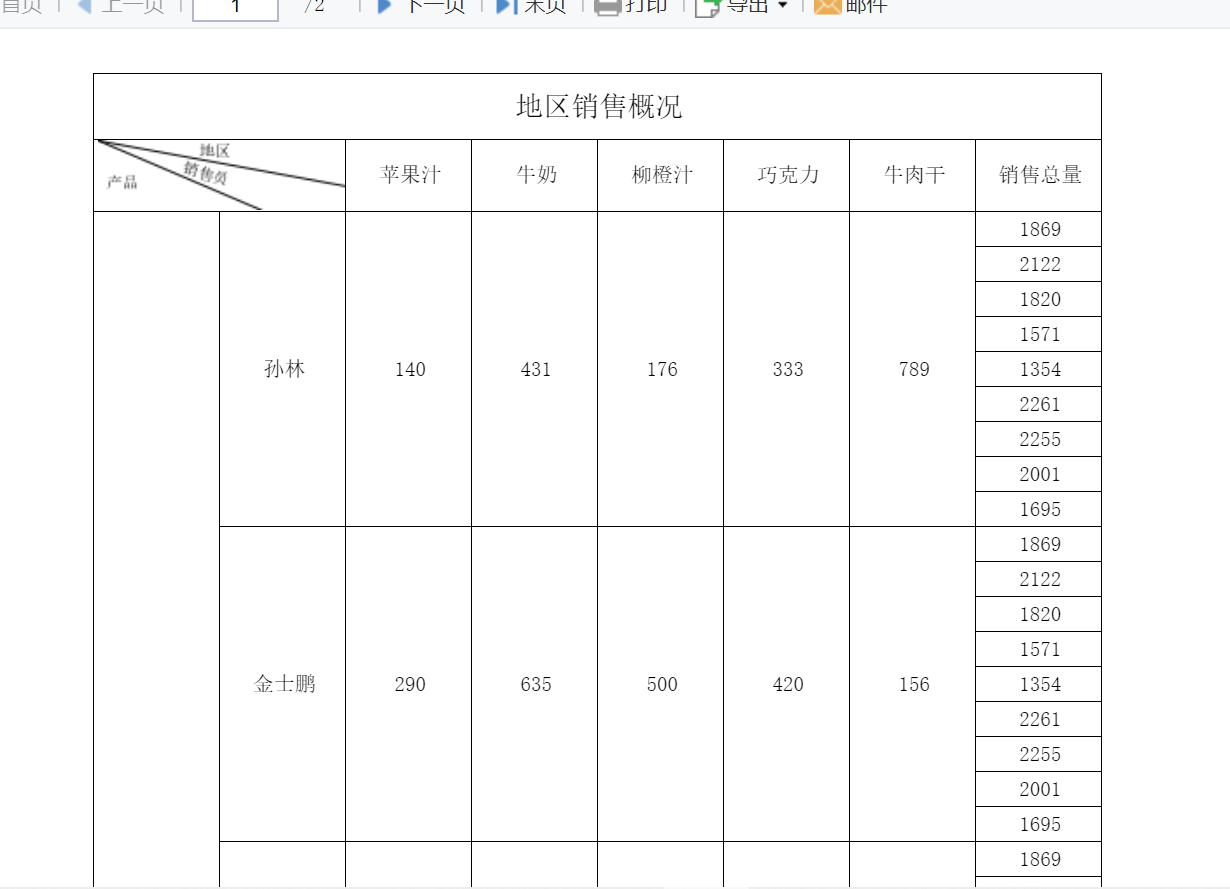The width and height of the screenshot is (1230, 889).
Task: Click the printer icon
Action: click(607, 6)
